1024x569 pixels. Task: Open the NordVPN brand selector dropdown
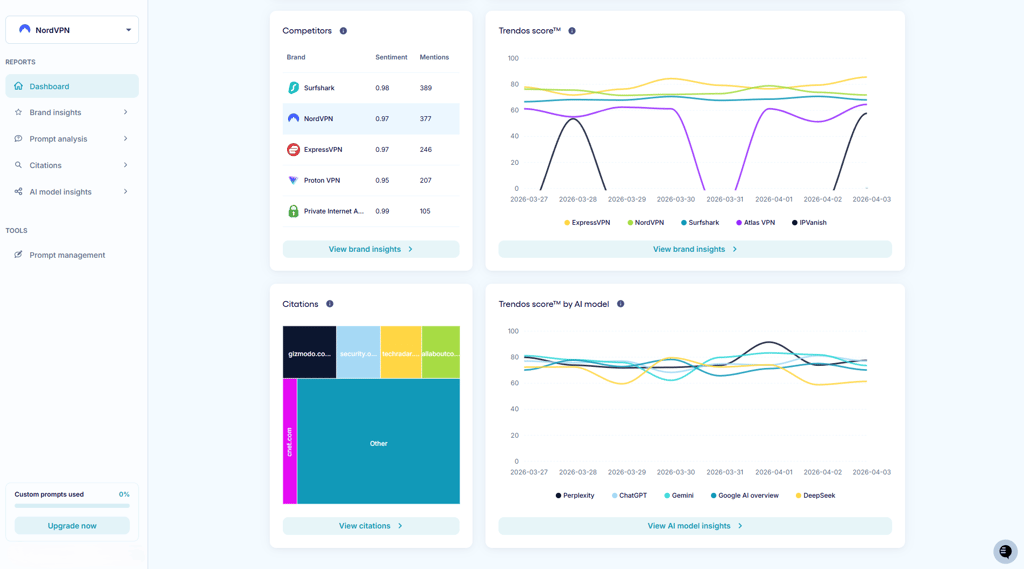pos(72,30)
